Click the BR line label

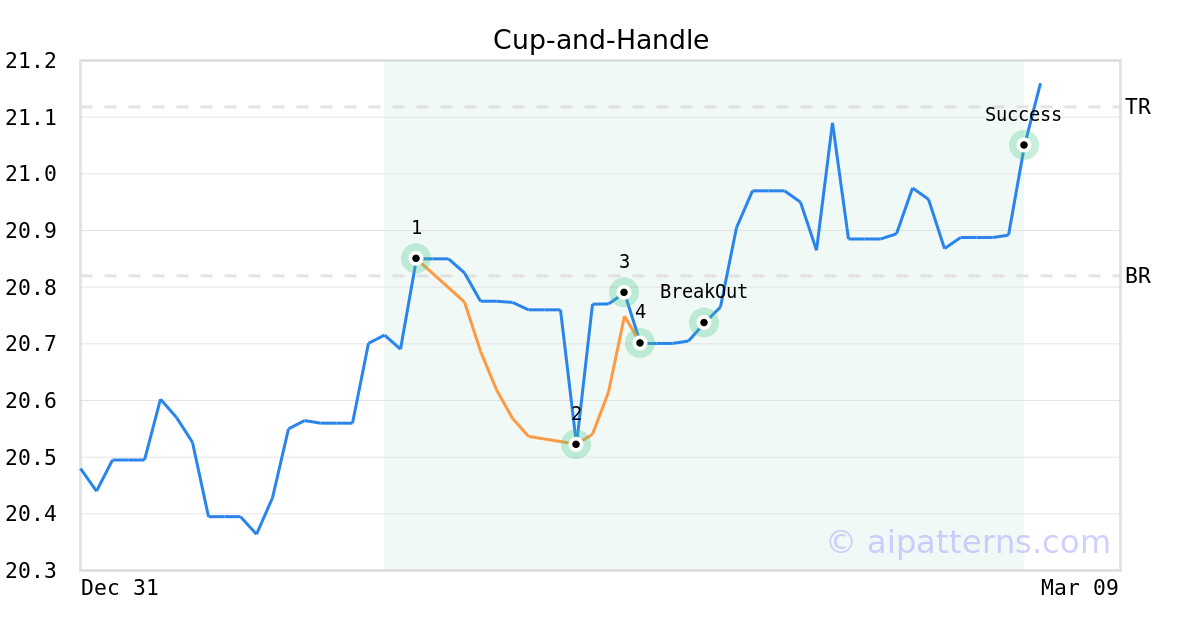point(1138,276)
